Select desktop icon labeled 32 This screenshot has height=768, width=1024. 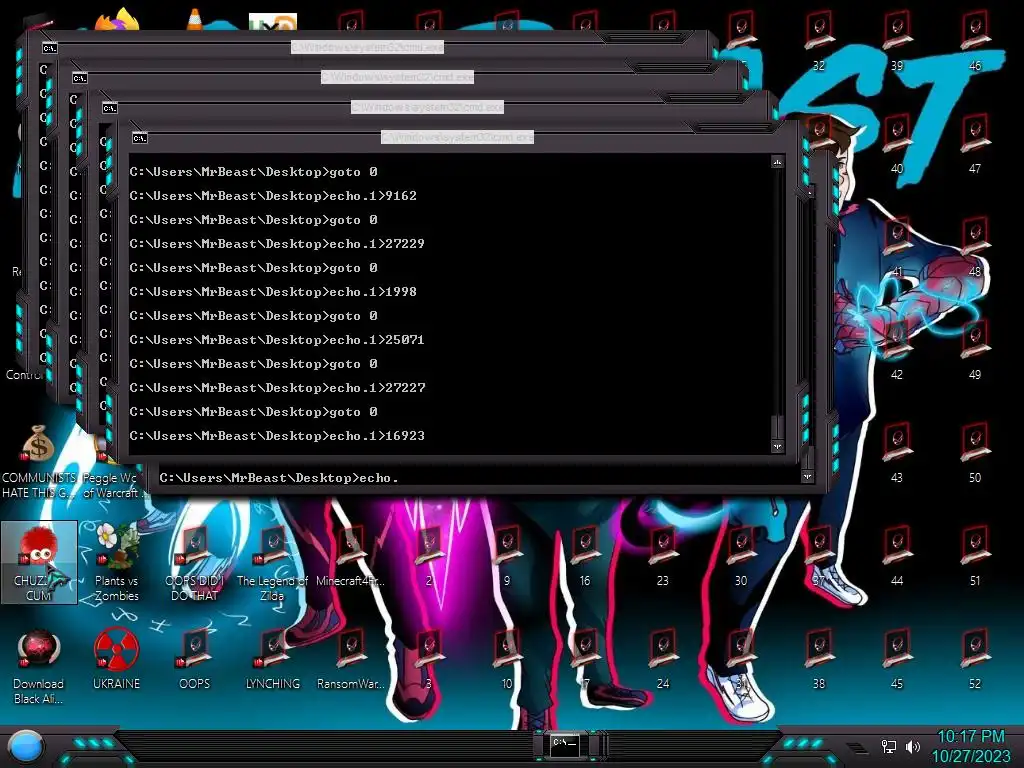(x=819, y=41)
